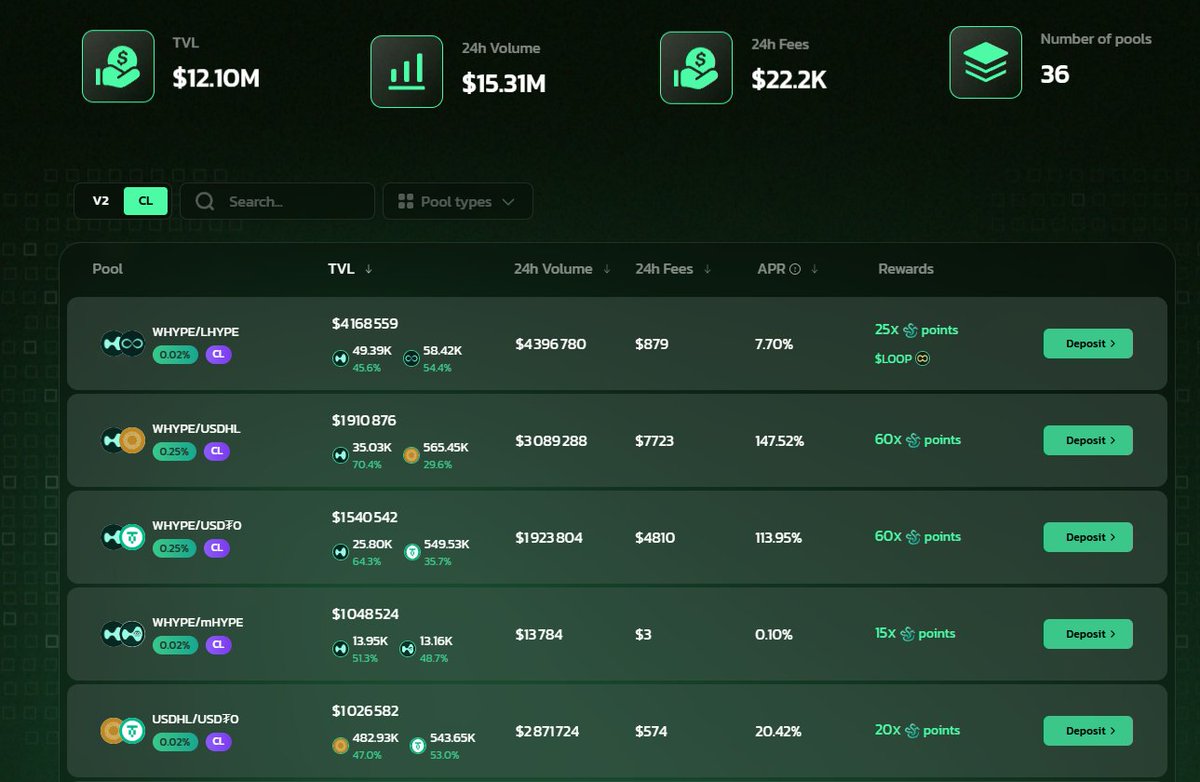Click the 147.52% APR value
The width and height of the screenshot is (1200, 782).
click(x=780, y=440)
